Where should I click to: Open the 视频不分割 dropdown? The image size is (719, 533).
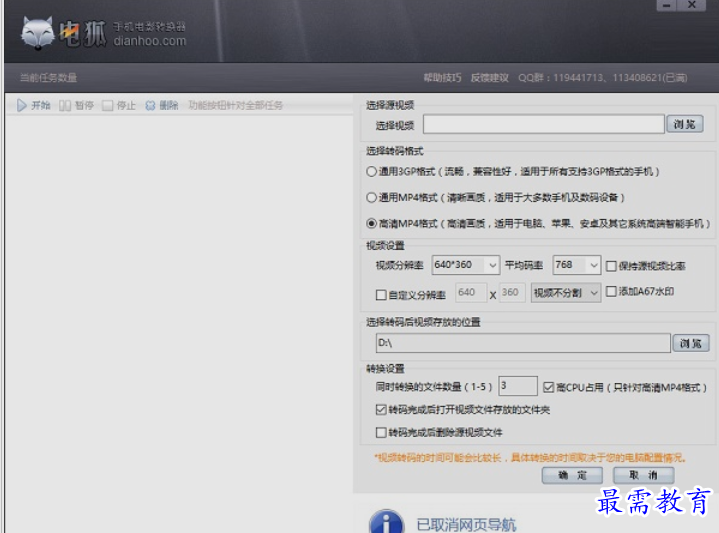pos(566,293)
